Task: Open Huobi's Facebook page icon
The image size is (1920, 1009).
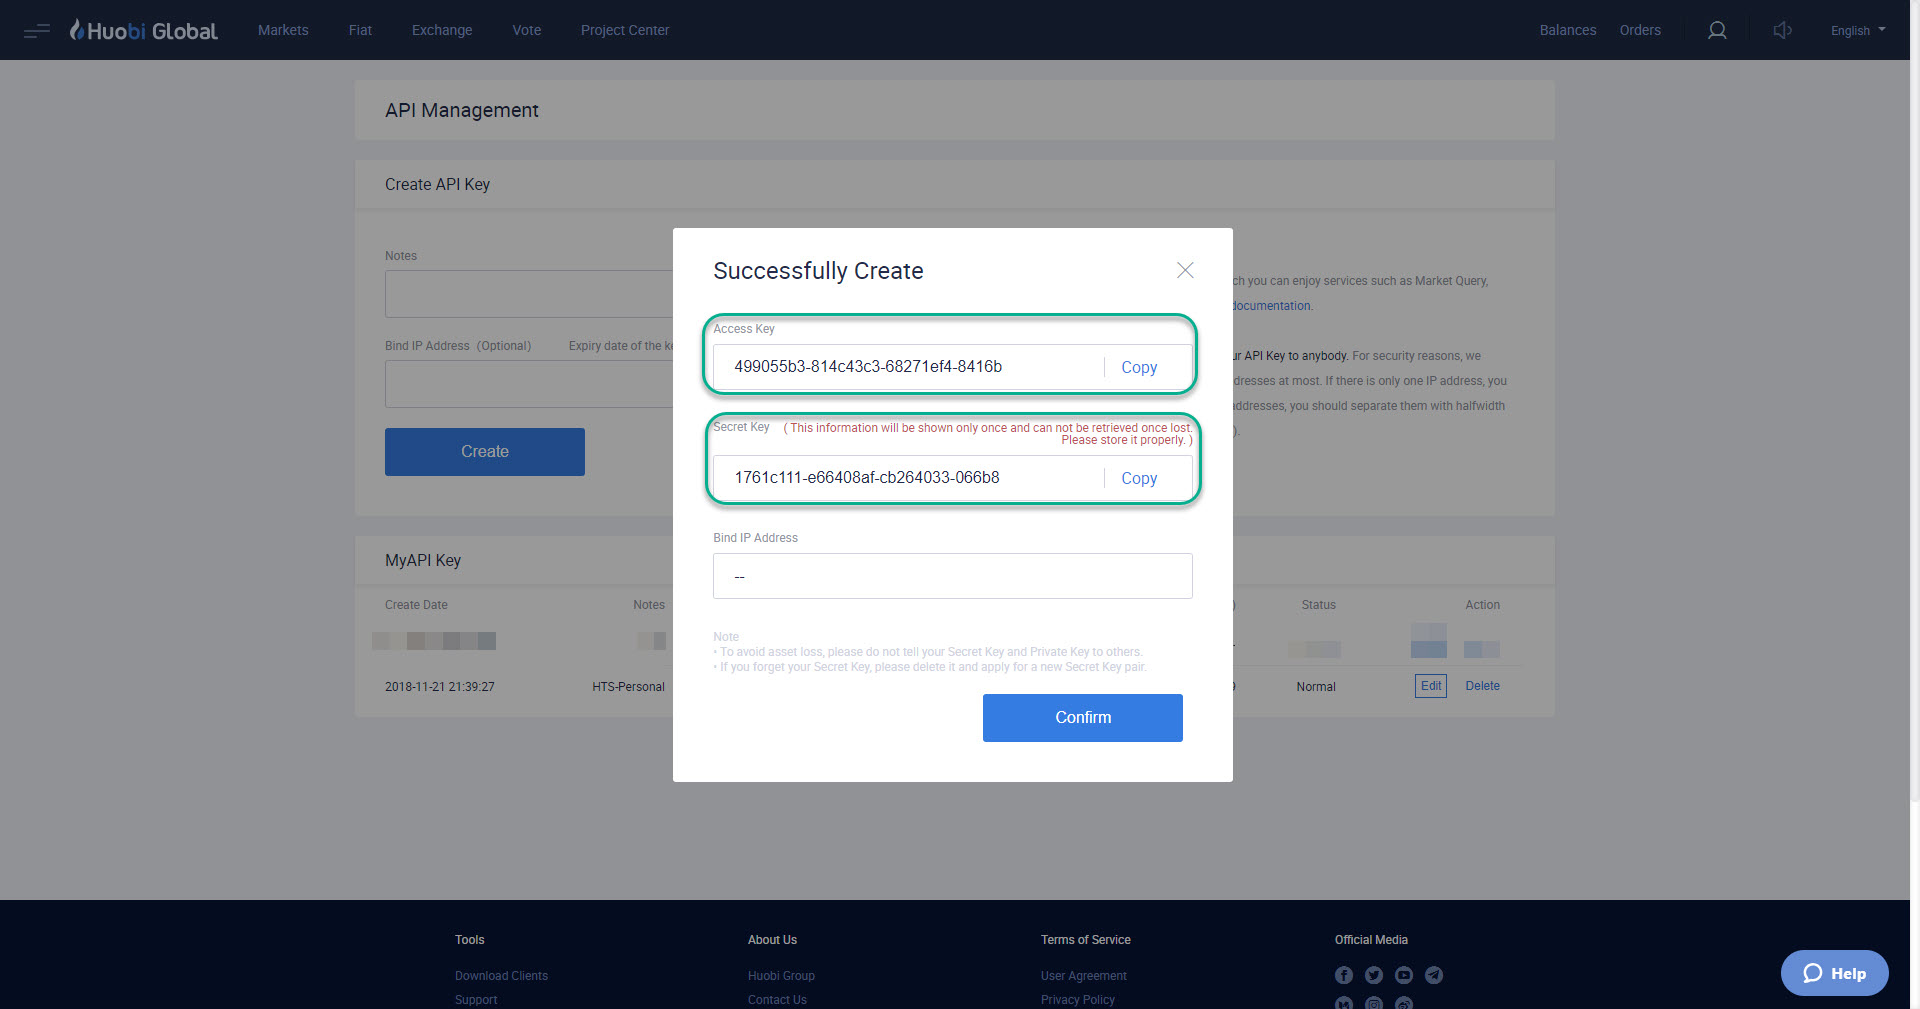Action: point(1343,975)
